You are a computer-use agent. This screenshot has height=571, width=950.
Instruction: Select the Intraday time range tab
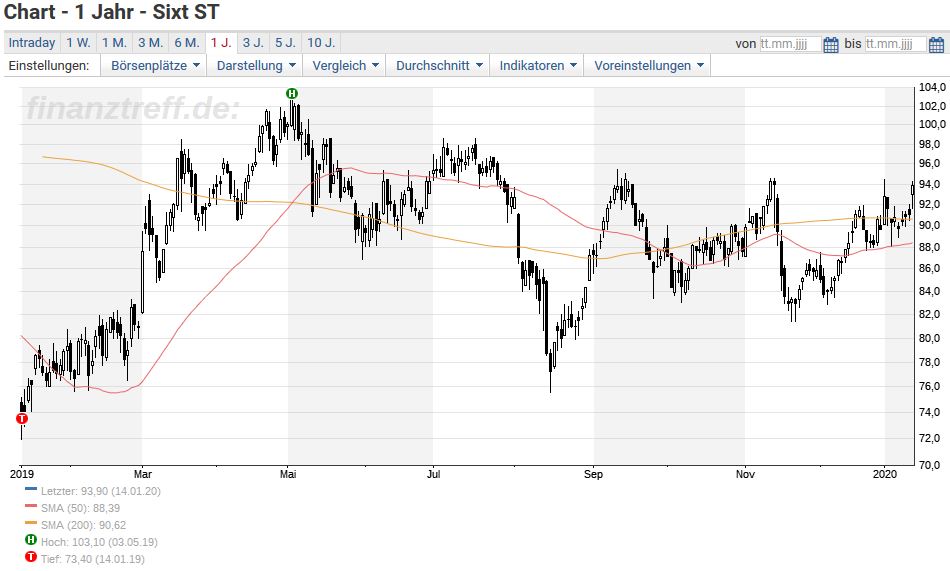coord(32,43)
